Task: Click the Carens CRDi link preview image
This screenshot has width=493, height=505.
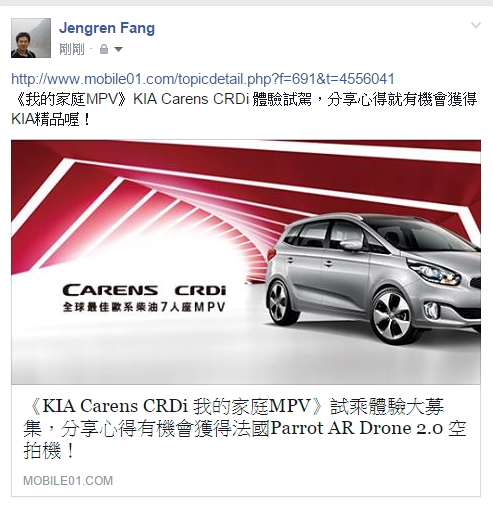Action: click(x=246, y=262)
